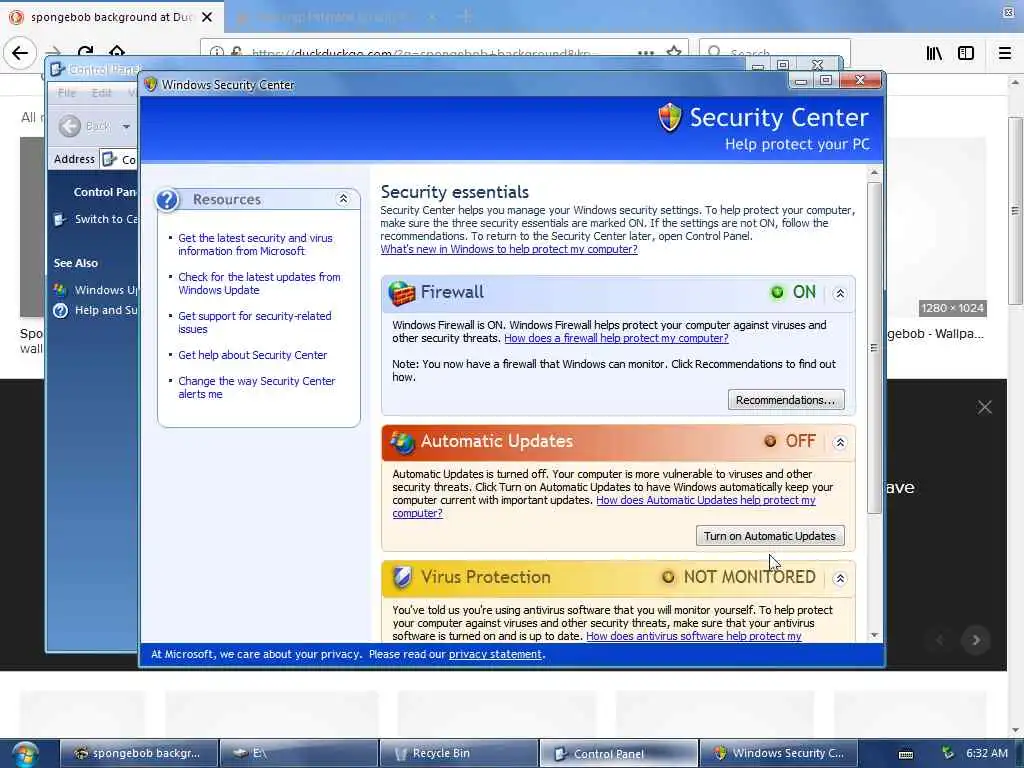This screenshot has width=1024, height=768.
Task: Collapse the Automatic Updates section
Action: tap(840, 442)
